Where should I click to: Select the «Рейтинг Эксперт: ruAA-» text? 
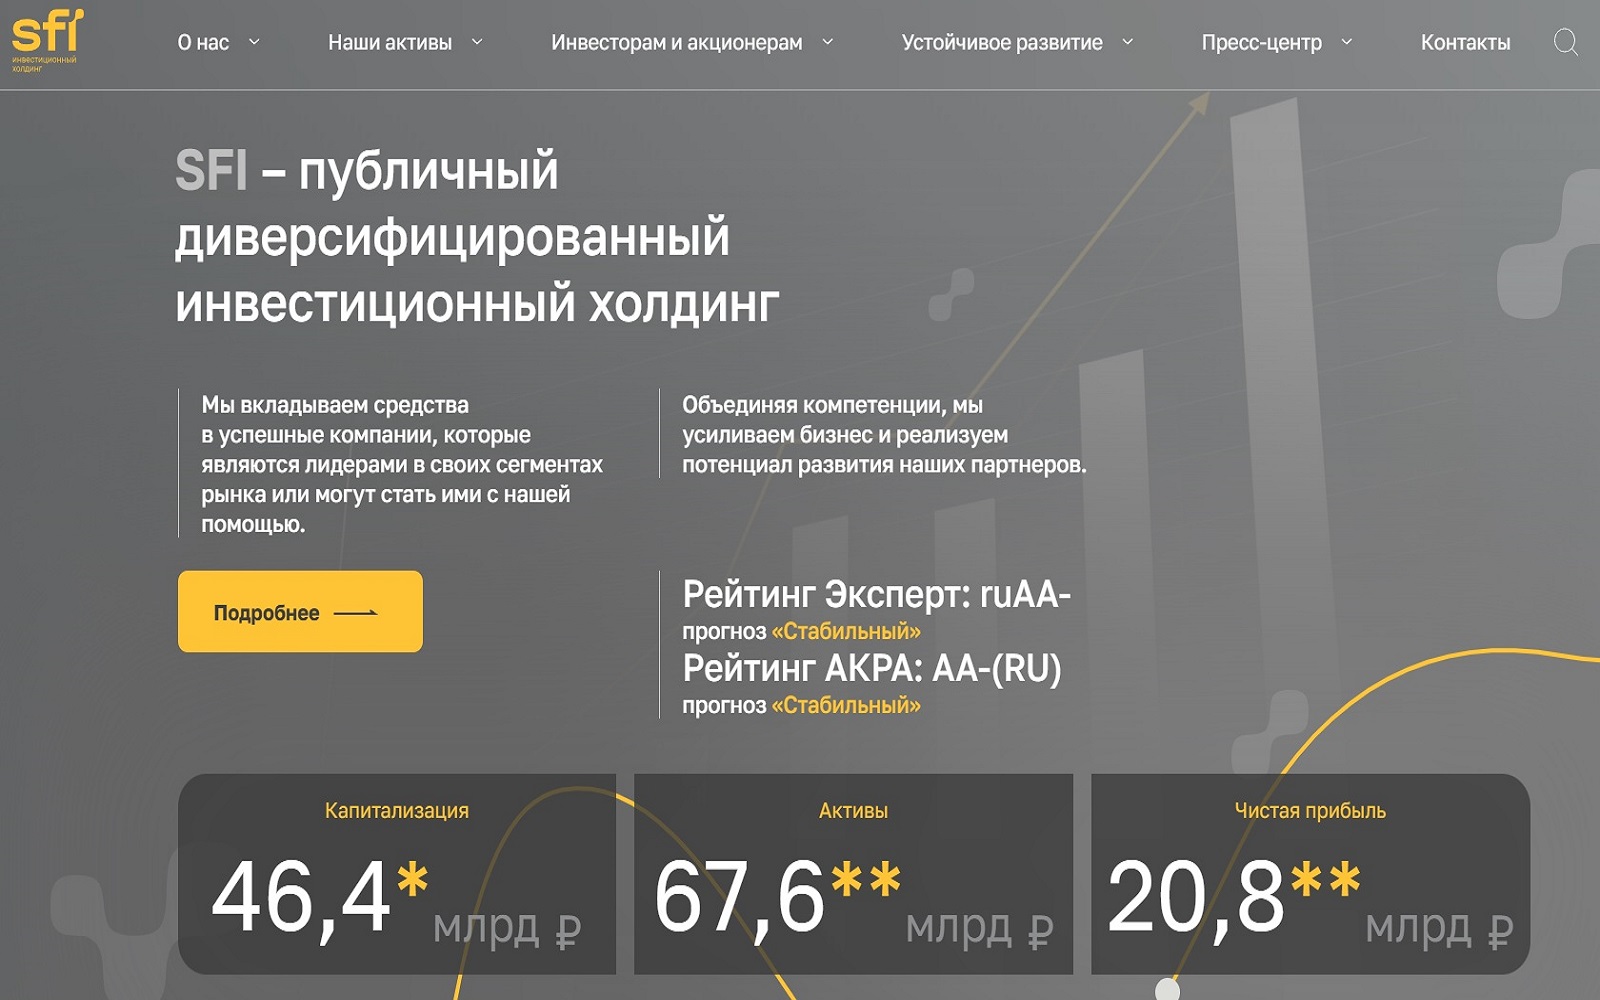tap(876, 595)
